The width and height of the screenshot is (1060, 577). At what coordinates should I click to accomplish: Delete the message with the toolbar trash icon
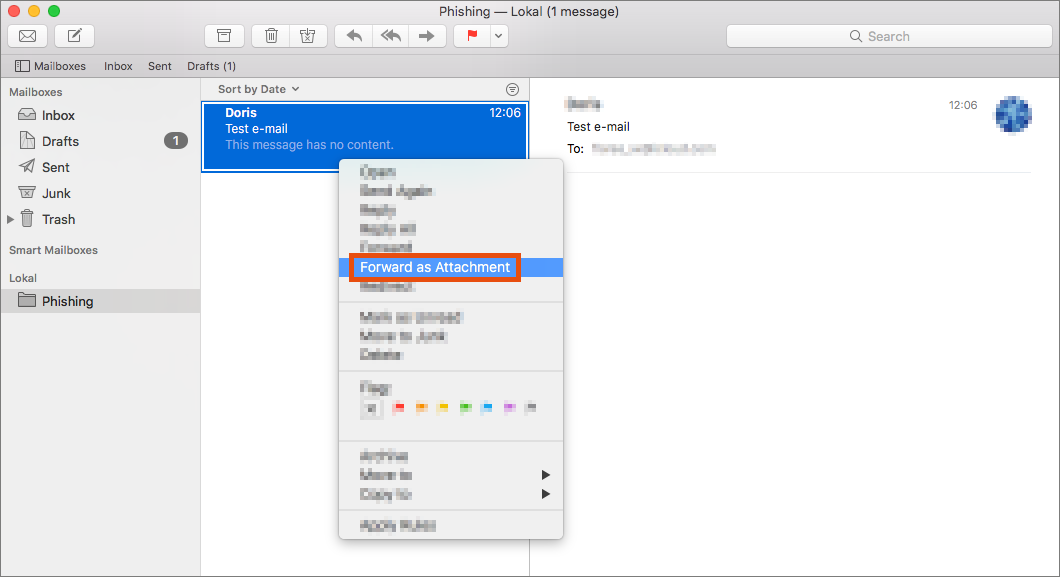pos(271,36)
